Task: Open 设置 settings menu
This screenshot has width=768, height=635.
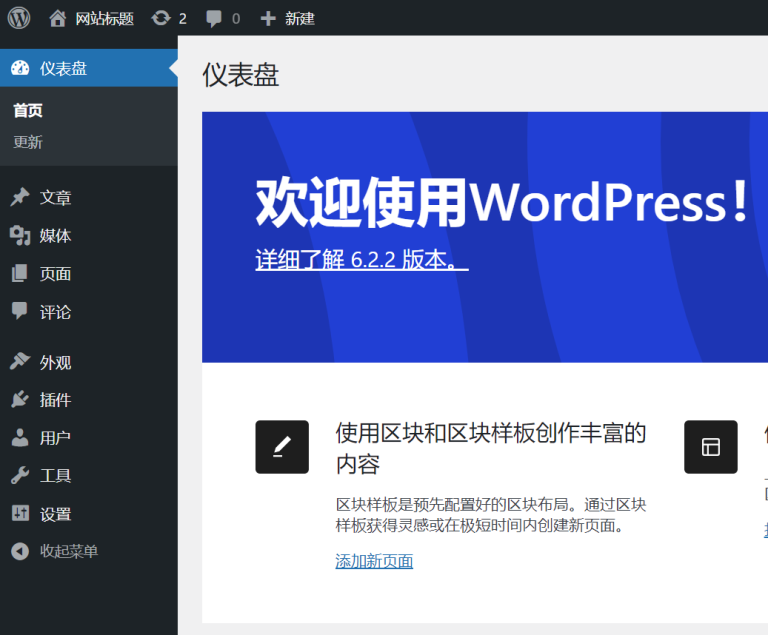Action: [55, 514]
